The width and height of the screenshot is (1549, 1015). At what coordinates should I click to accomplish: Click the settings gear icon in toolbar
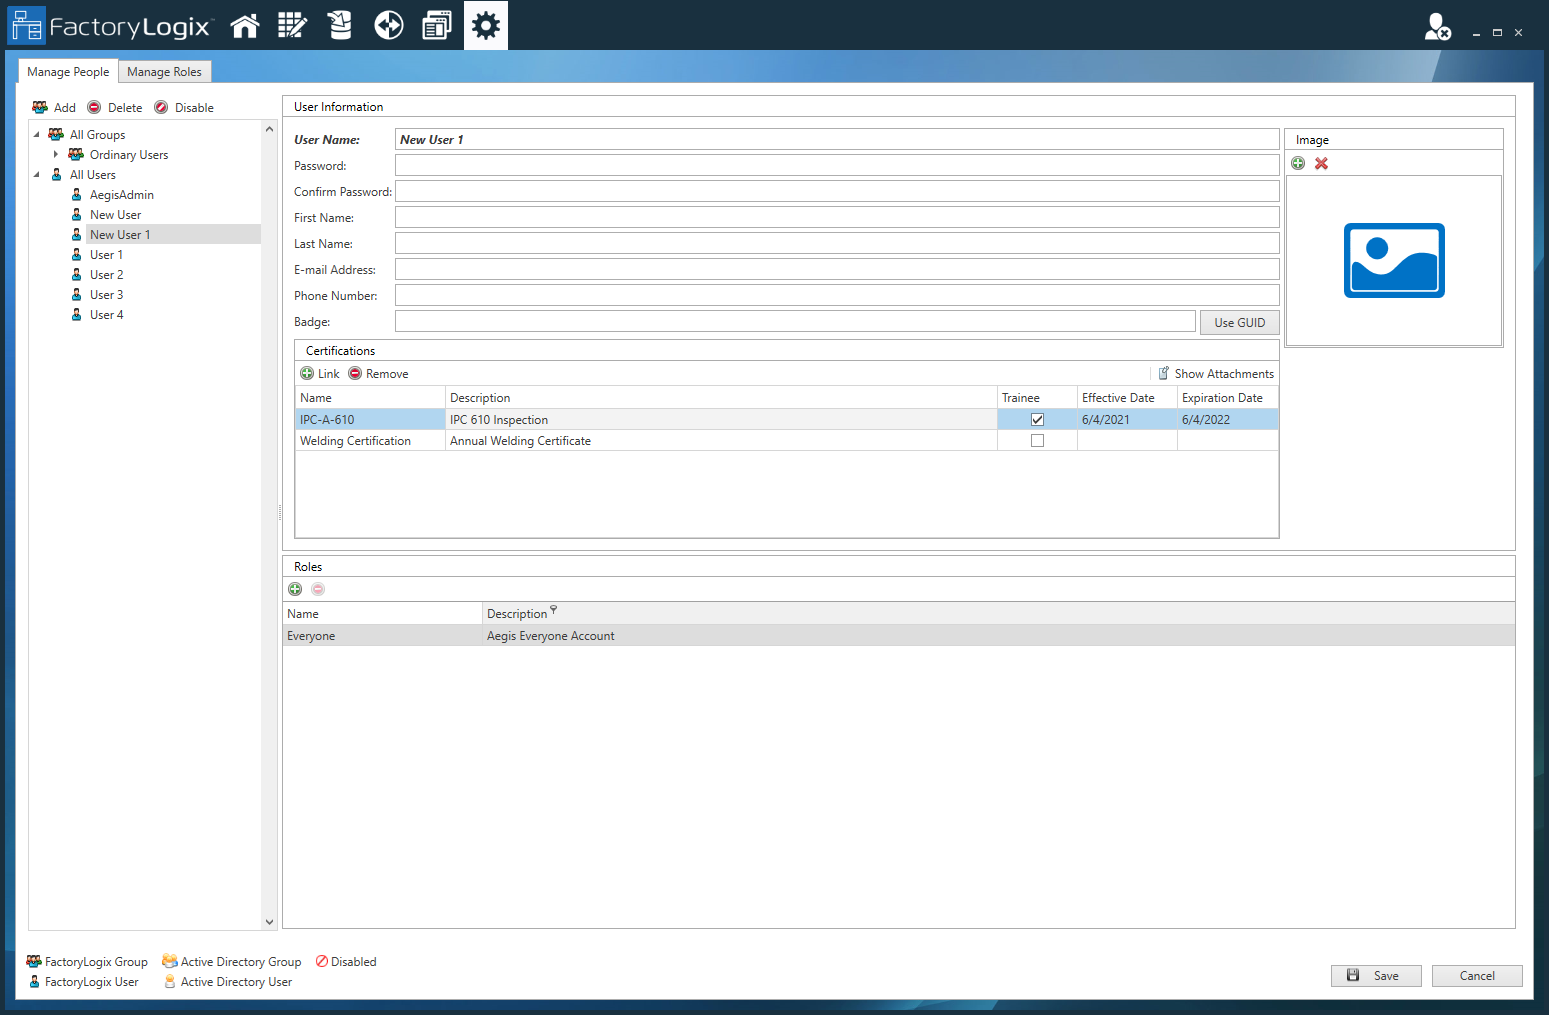point(486,26)
